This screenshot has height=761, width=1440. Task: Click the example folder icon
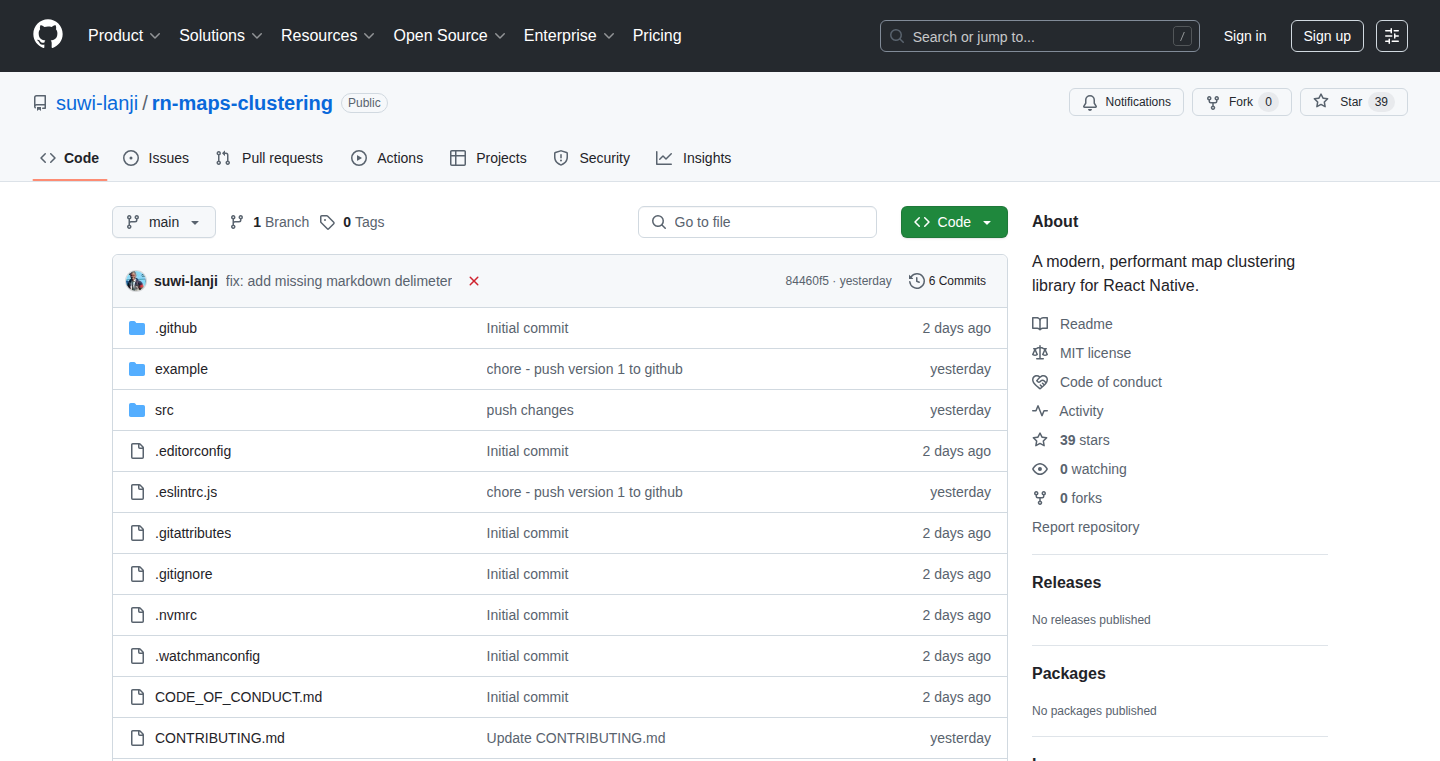(x=137, y=369)
